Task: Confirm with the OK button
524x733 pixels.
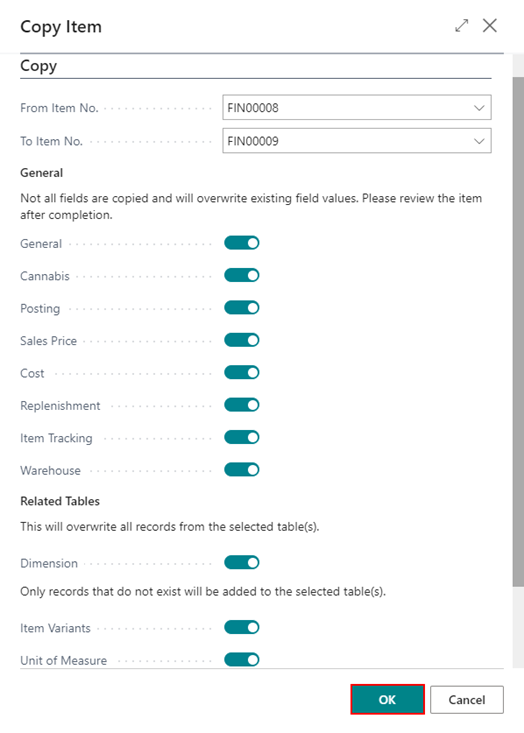Action: [388, 699]
